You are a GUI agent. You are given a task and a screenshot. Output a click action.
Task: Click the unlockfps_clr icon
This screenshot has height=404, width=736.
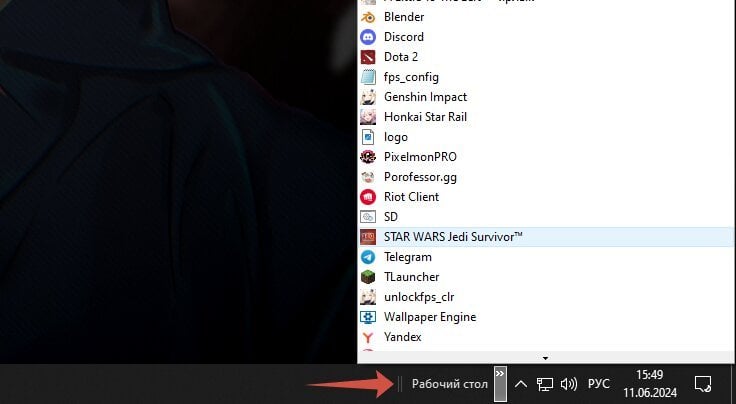click(368, 297)
